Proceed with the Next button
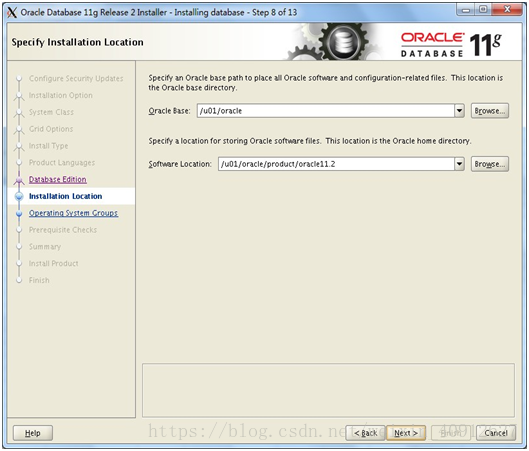The height and width of the screenshot is (451, 529). click(x=406, y=433)
